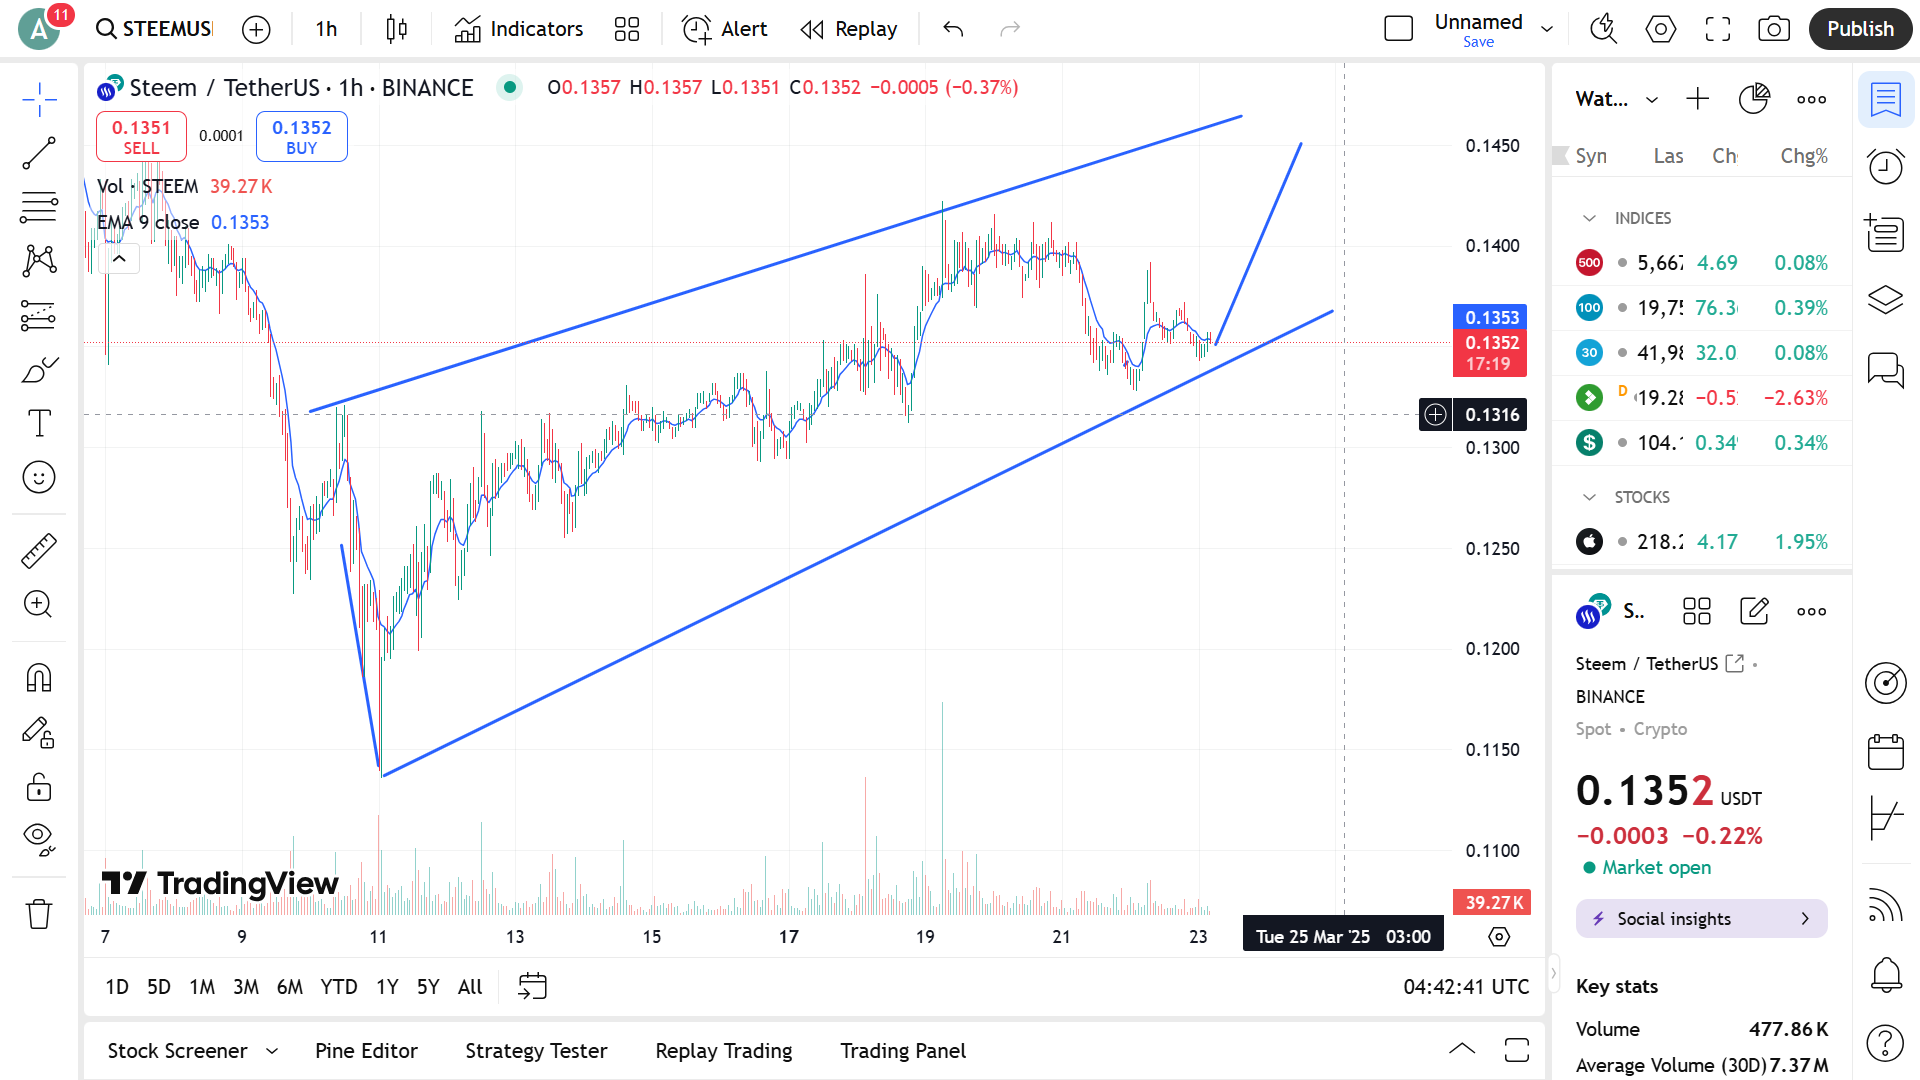Viewport: 1920px width, 1080px height.
Task: Select the trend line drawing tool
Action: (x=39, y=154)
